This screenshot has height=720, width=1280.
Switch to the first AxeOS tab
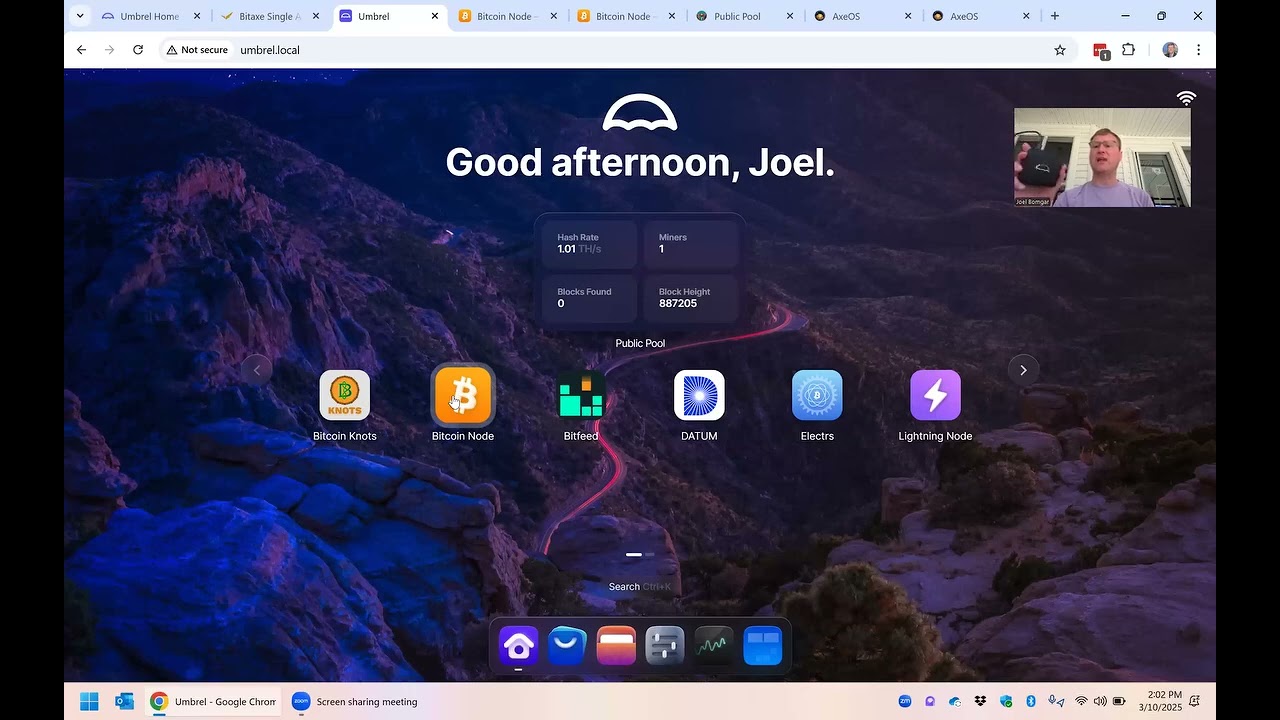coord(864,16)
